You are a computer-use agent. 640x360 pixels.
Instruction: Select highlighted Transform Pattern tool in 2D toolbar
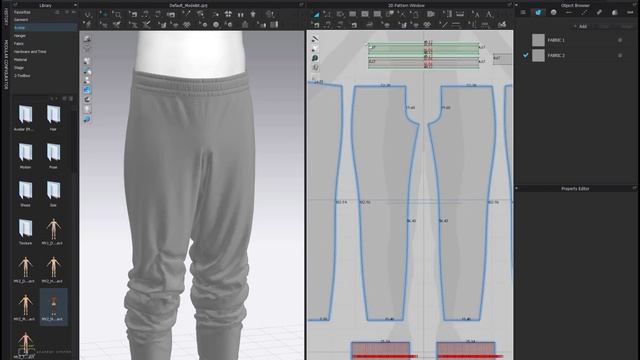316,15
